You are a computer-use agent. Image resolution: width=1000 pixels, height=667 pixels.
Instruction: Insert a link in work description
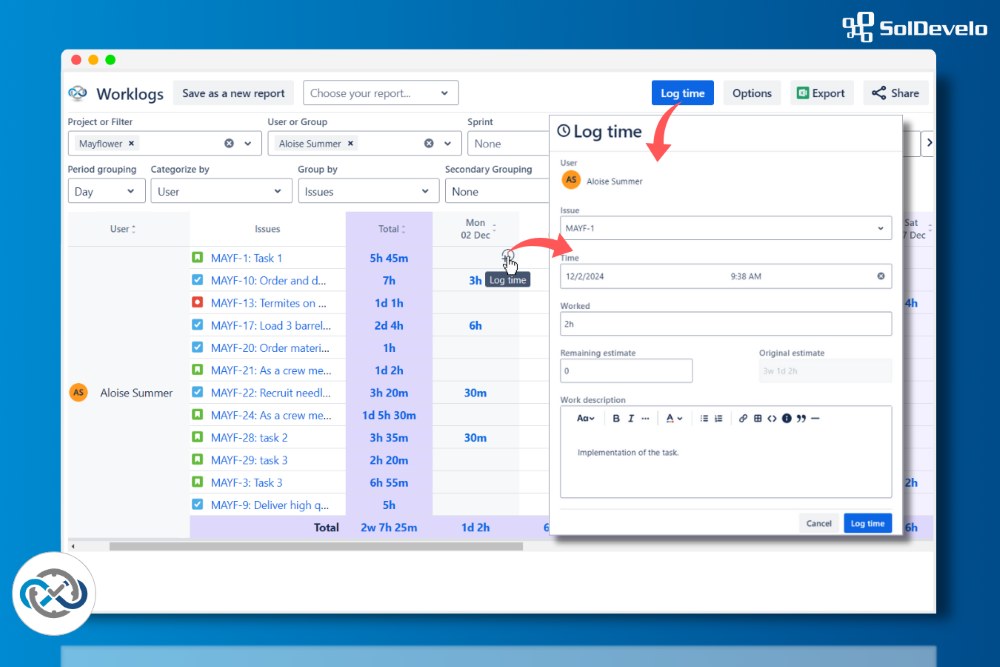click(x=743, y=418)
